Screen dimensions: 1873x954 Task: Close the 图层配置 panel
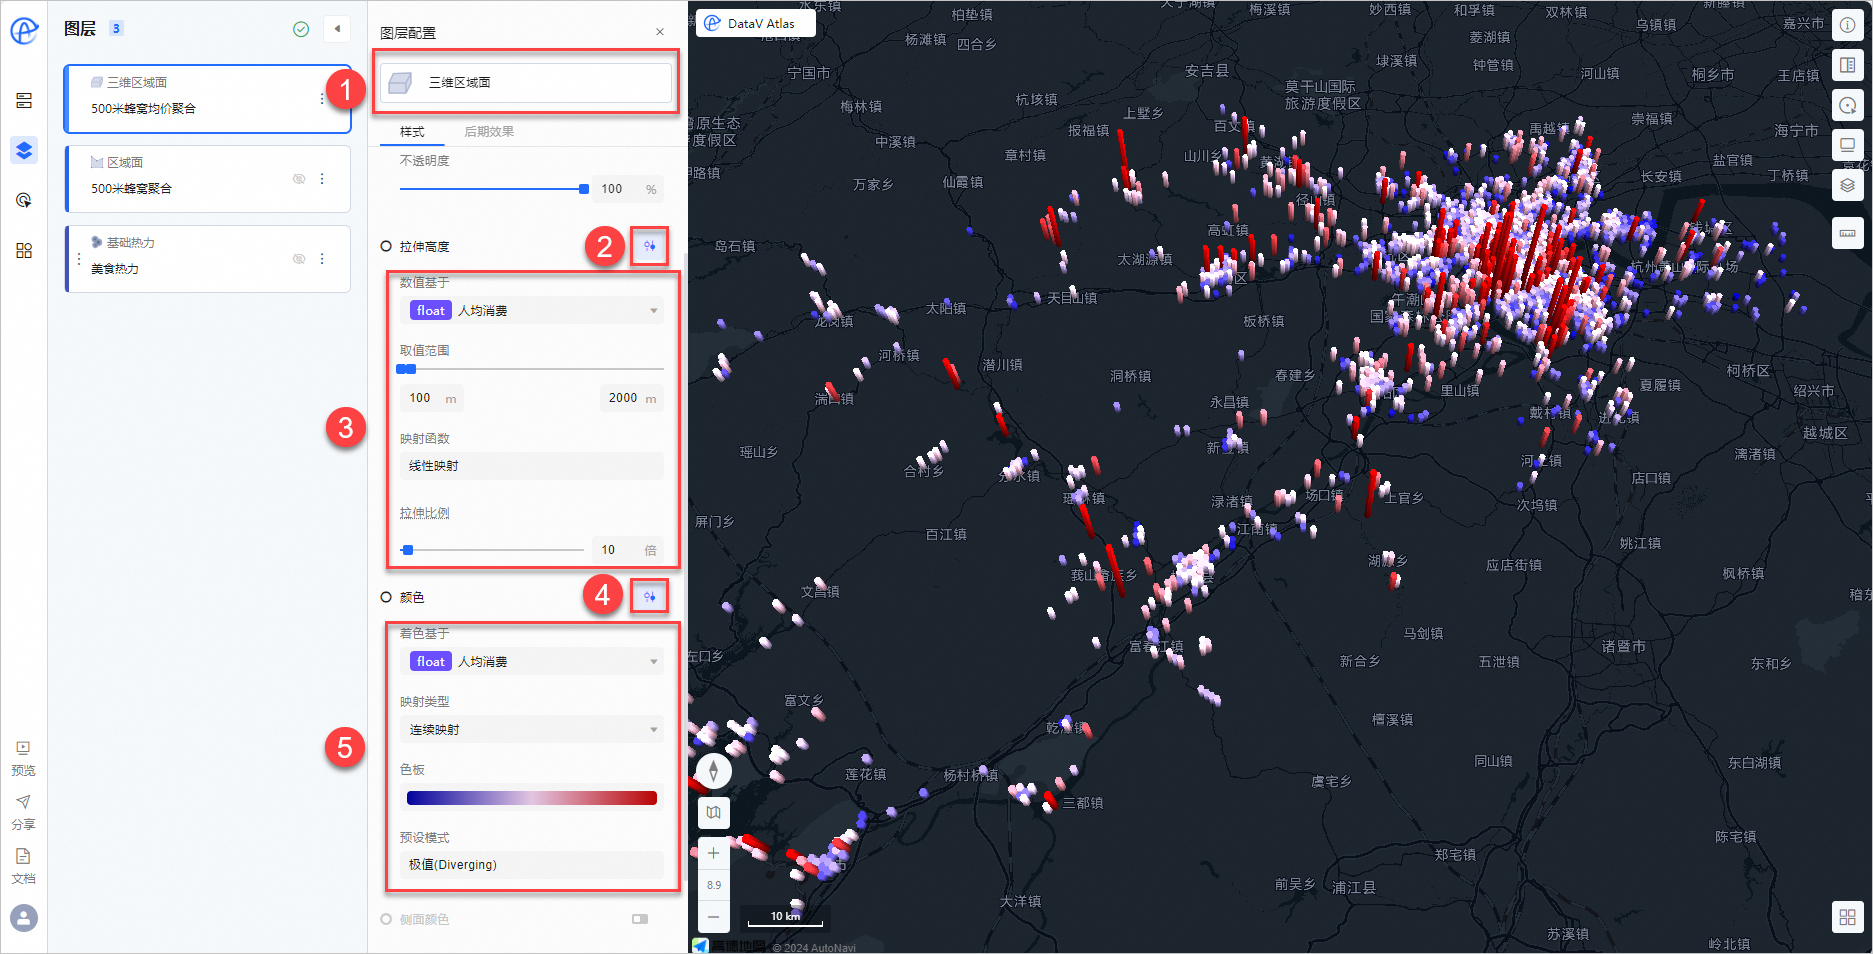coord(660,32)
